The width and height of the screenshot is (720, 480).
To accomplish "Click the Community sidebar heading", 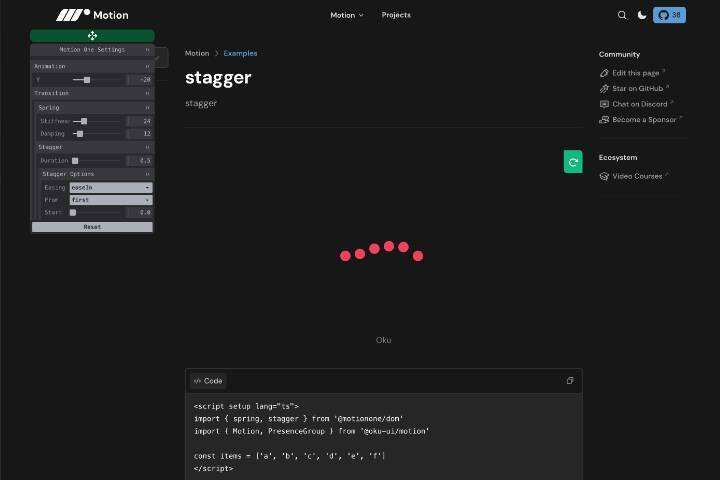I will [619, 55].
